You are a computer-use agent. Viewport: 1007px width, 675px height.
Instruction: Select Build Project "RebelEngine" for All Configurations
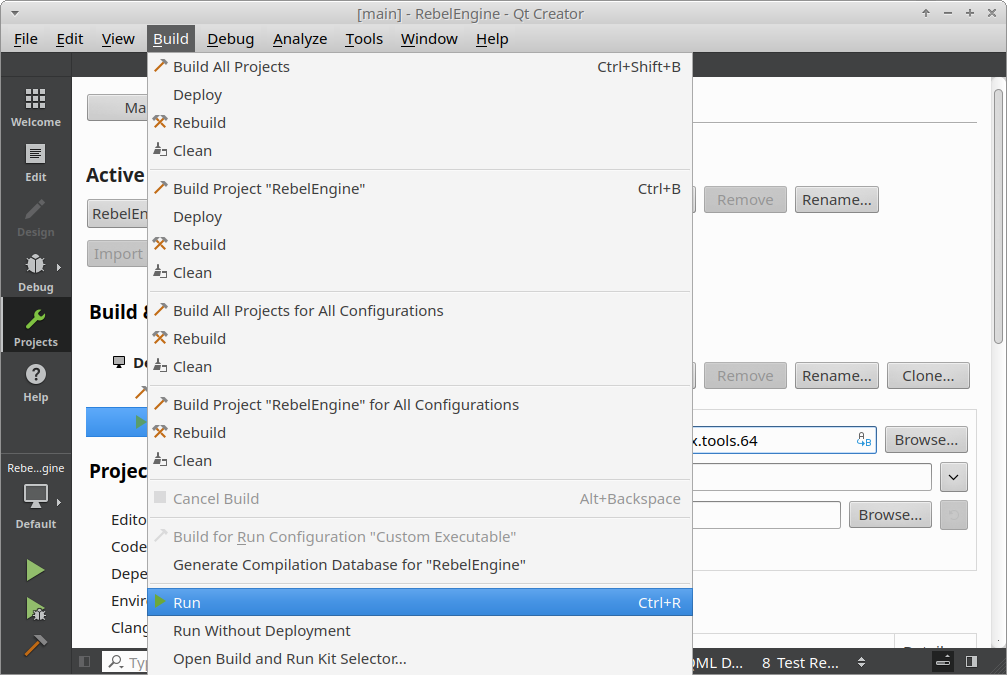(420, 405)
